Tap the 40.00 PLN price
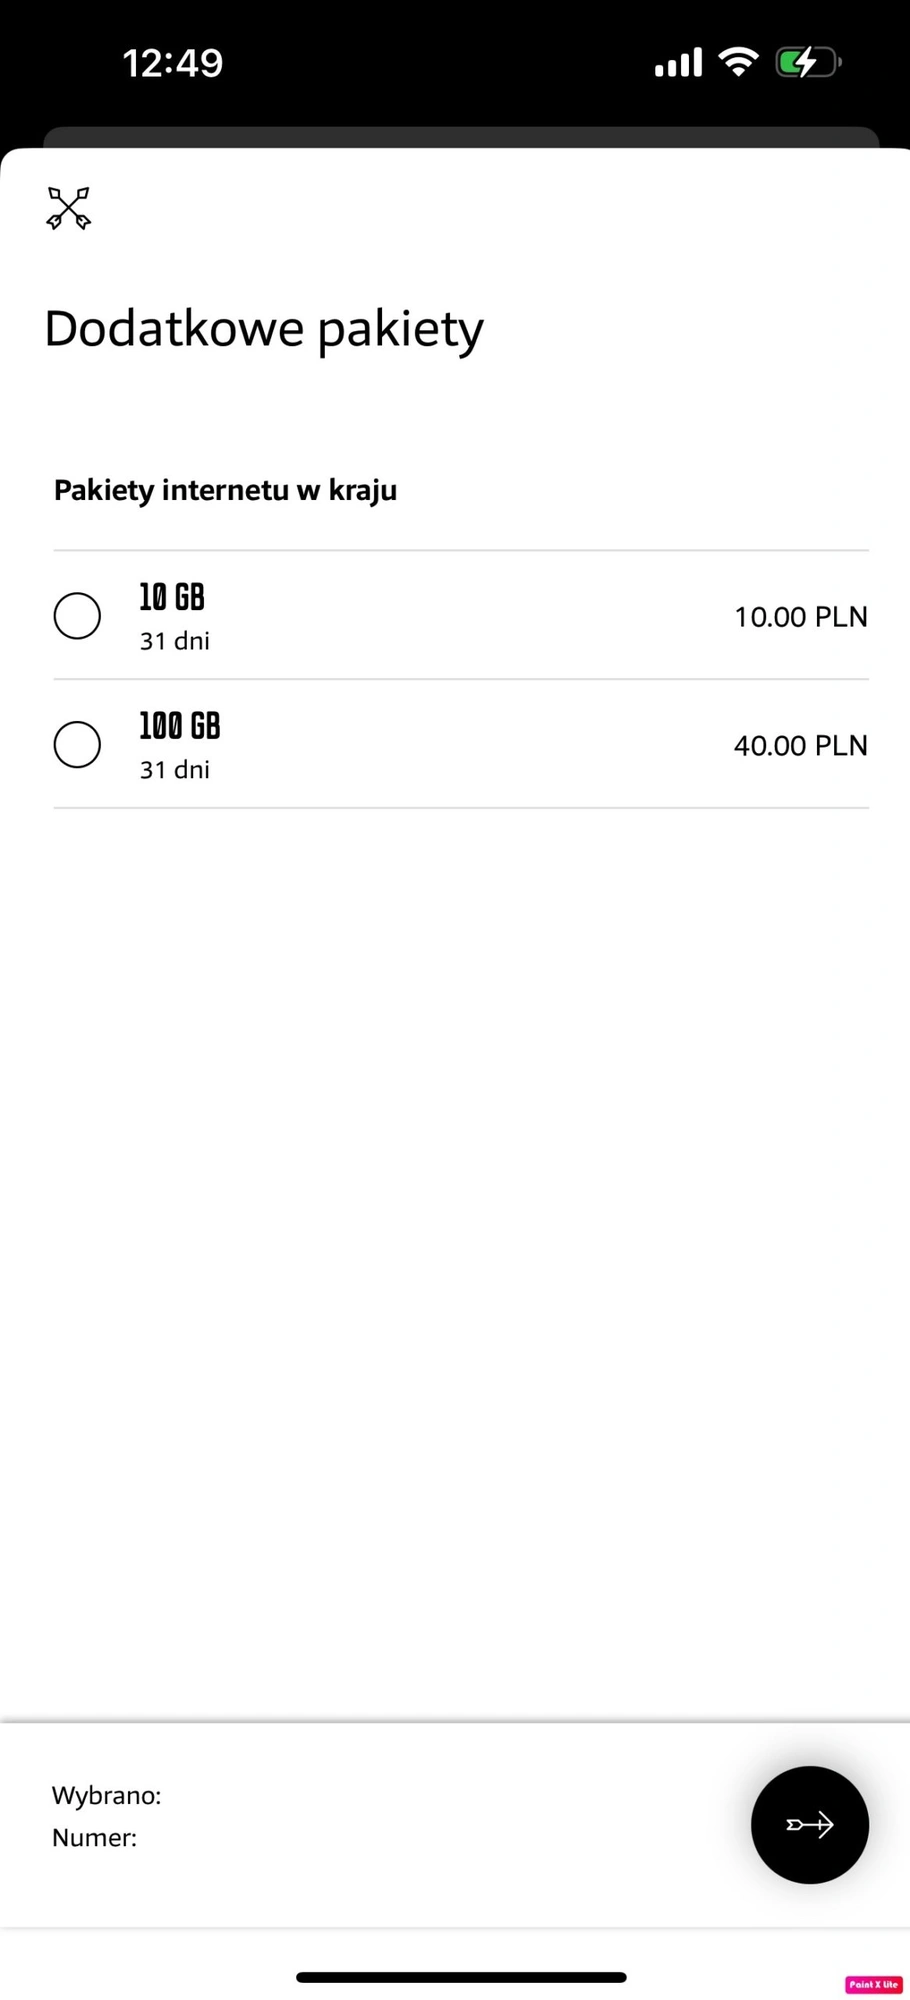This screenshot has width=910, height=2000. pyautogui.click(x=800, y=746)
